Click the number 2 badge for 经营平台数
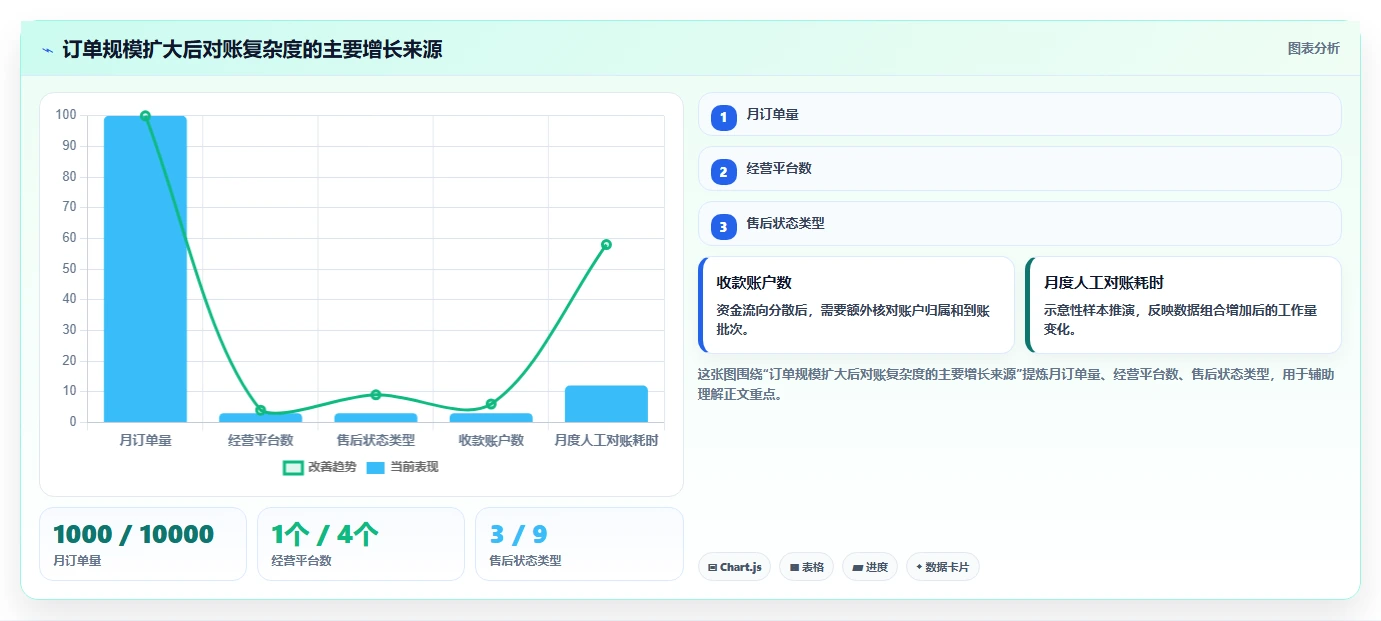Screen dimensions: 1381x621 point(724,172)
